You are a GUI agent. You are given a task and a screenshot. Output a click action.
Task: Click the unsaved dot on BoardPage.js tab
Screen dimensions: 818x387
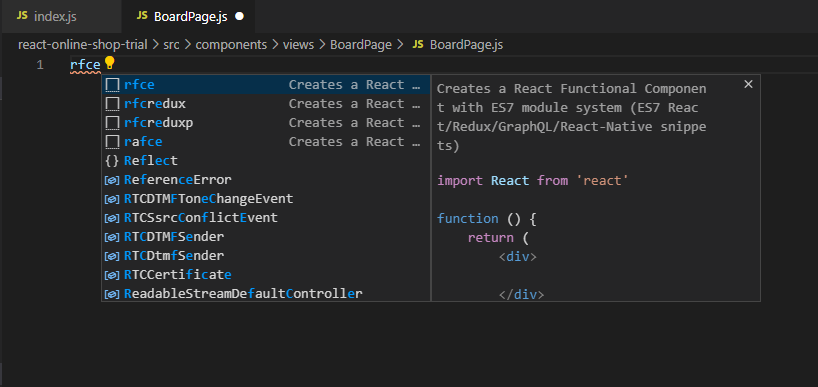pyautogui.click(x=239, y=17)
